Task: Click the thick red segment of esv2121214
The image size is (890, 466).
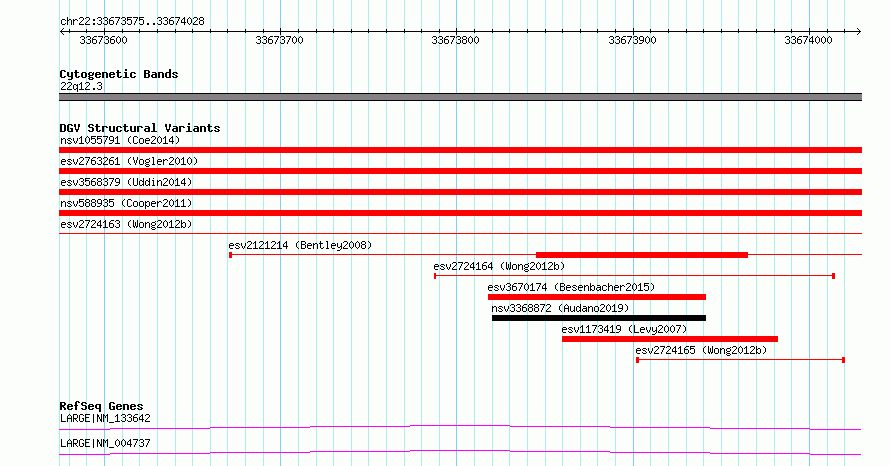Action: click(x=642, y=255)
